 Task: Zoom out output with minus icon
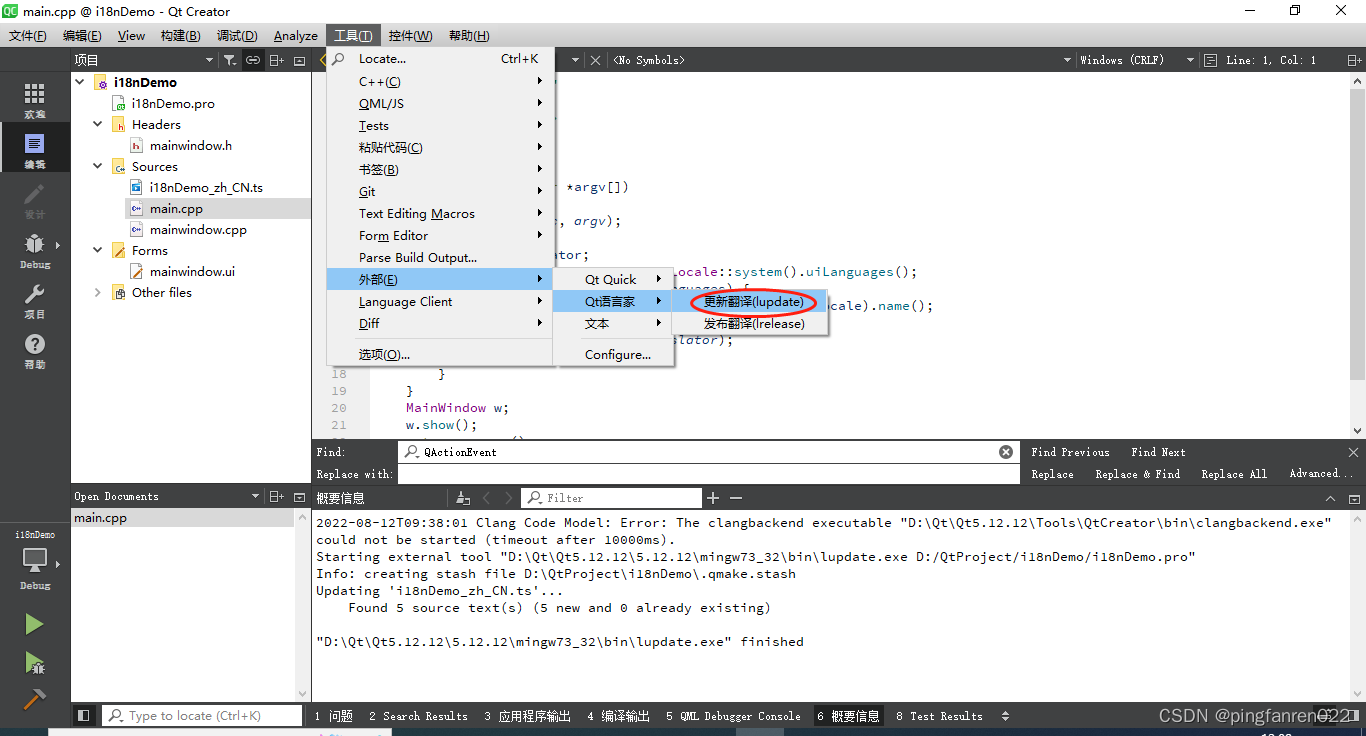coord(736,498)
